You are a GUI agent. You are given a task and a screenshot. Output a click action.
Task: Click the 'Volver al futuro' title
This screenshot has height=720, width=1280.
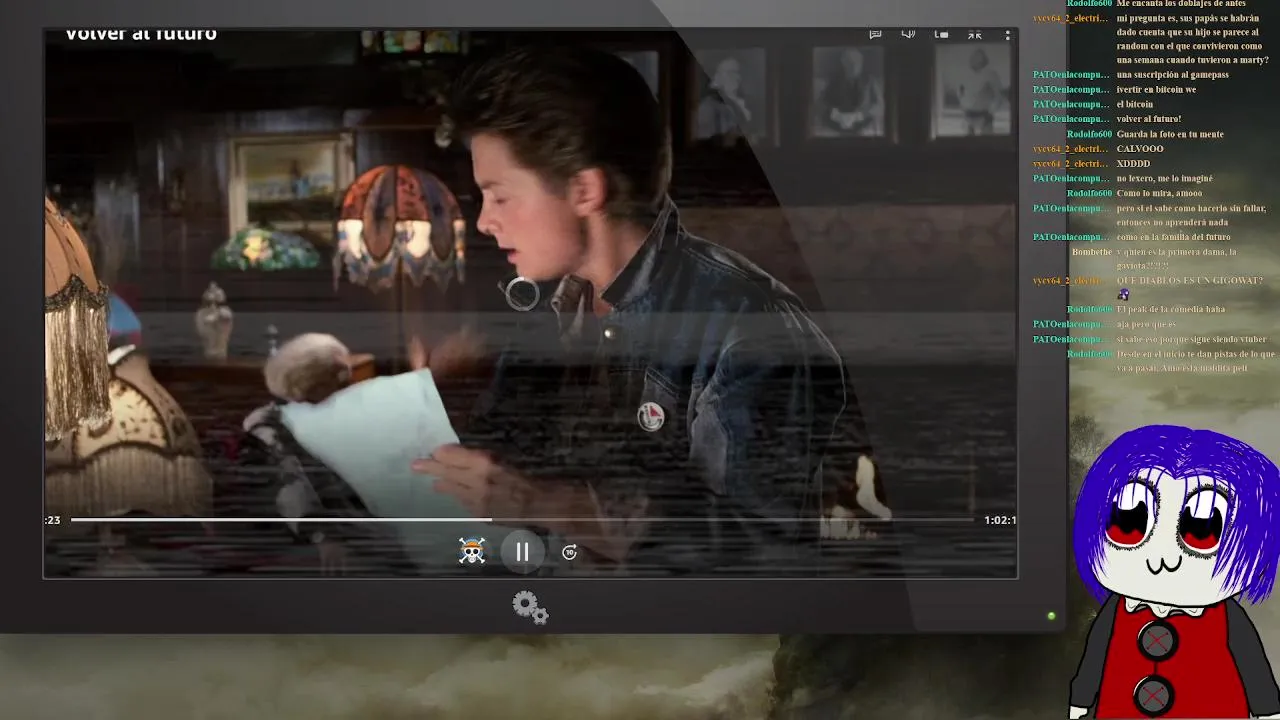click(141, 34)
